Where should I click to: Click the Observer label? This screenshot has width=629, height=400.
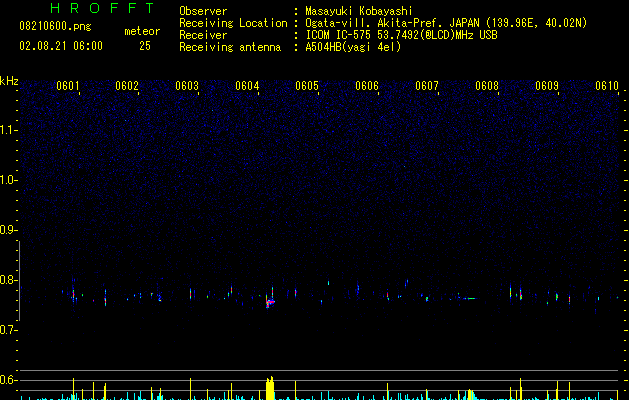coord(203,11)
